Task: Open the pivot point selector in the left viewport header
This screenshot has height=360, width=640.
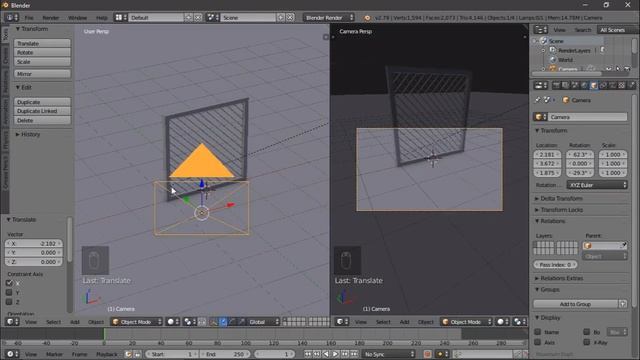Action: click(x=189, y=322)
